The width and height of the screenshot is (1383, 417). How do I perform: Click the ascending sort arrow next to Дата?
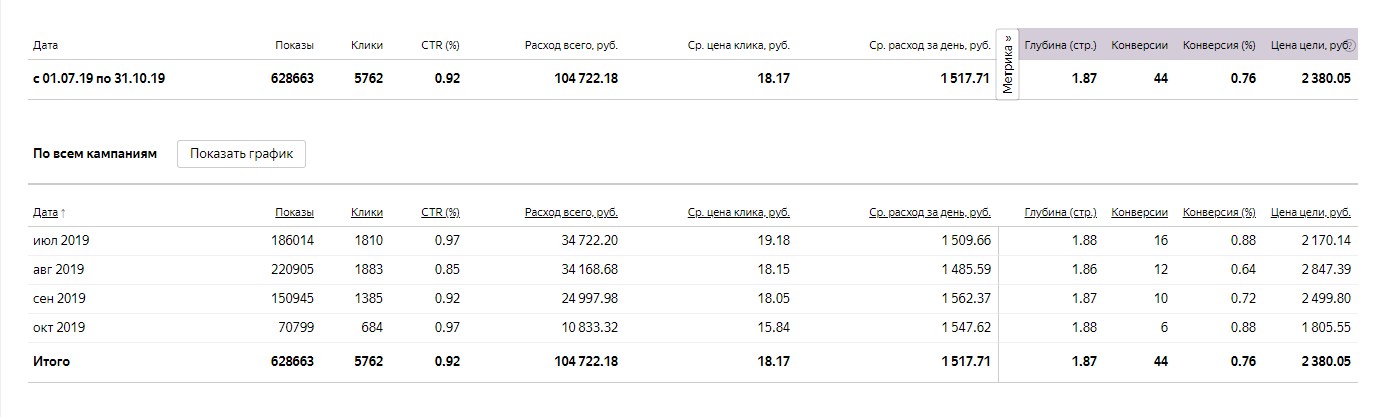(63, 213)
